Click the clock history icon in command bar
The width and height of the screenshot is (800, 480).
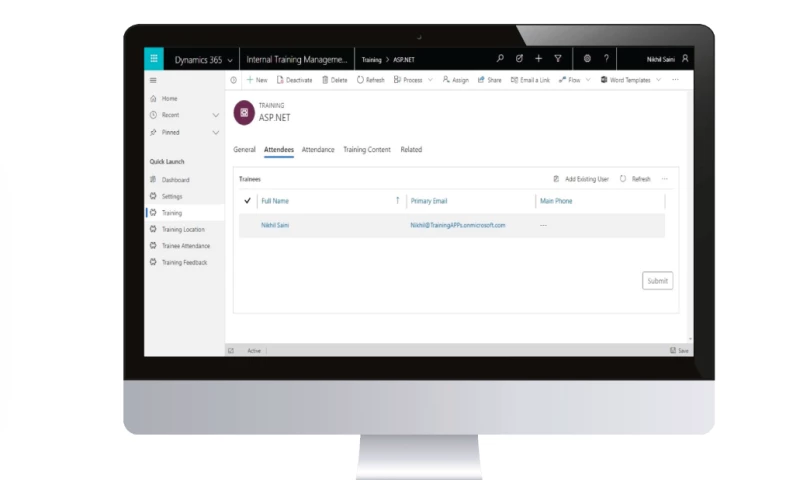coord(234,80)
